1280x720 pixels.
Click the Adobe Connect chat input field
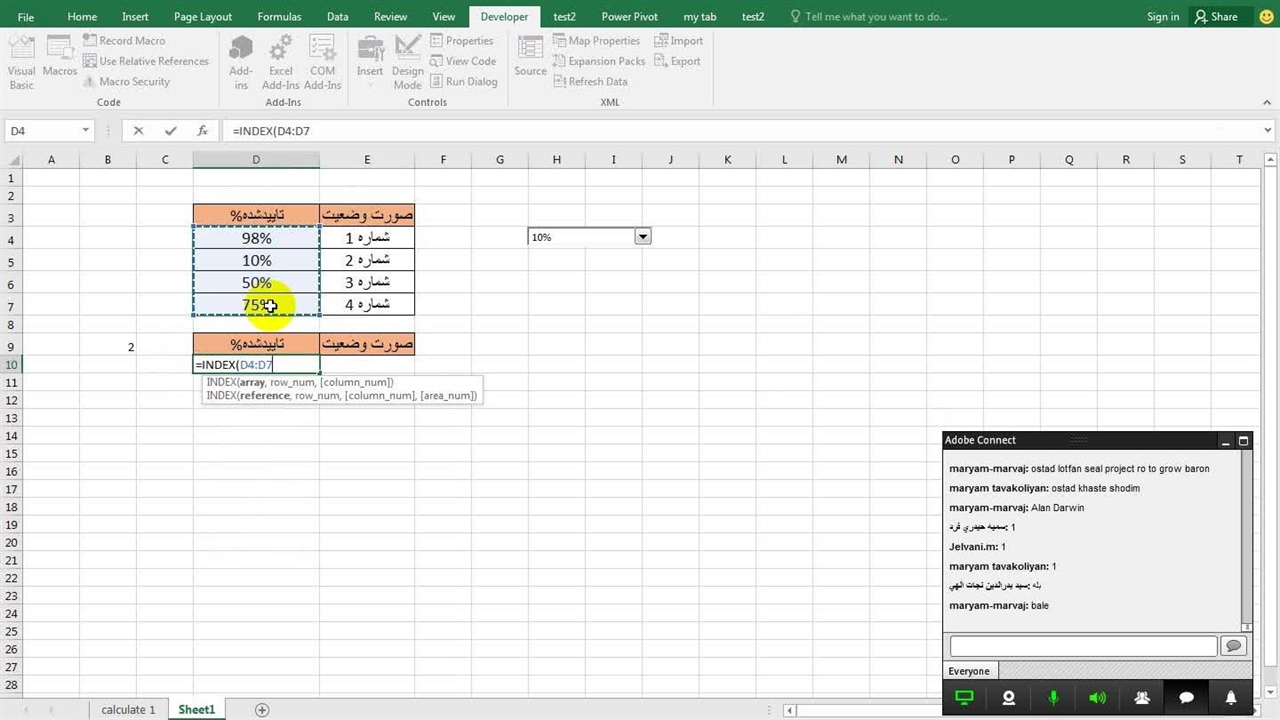click(1082, 646)
